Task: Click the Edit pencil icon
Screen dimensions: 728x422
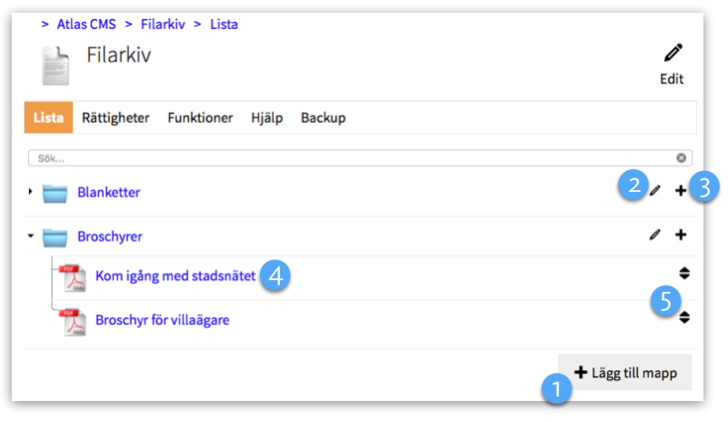Action: (x=672, y=54)
